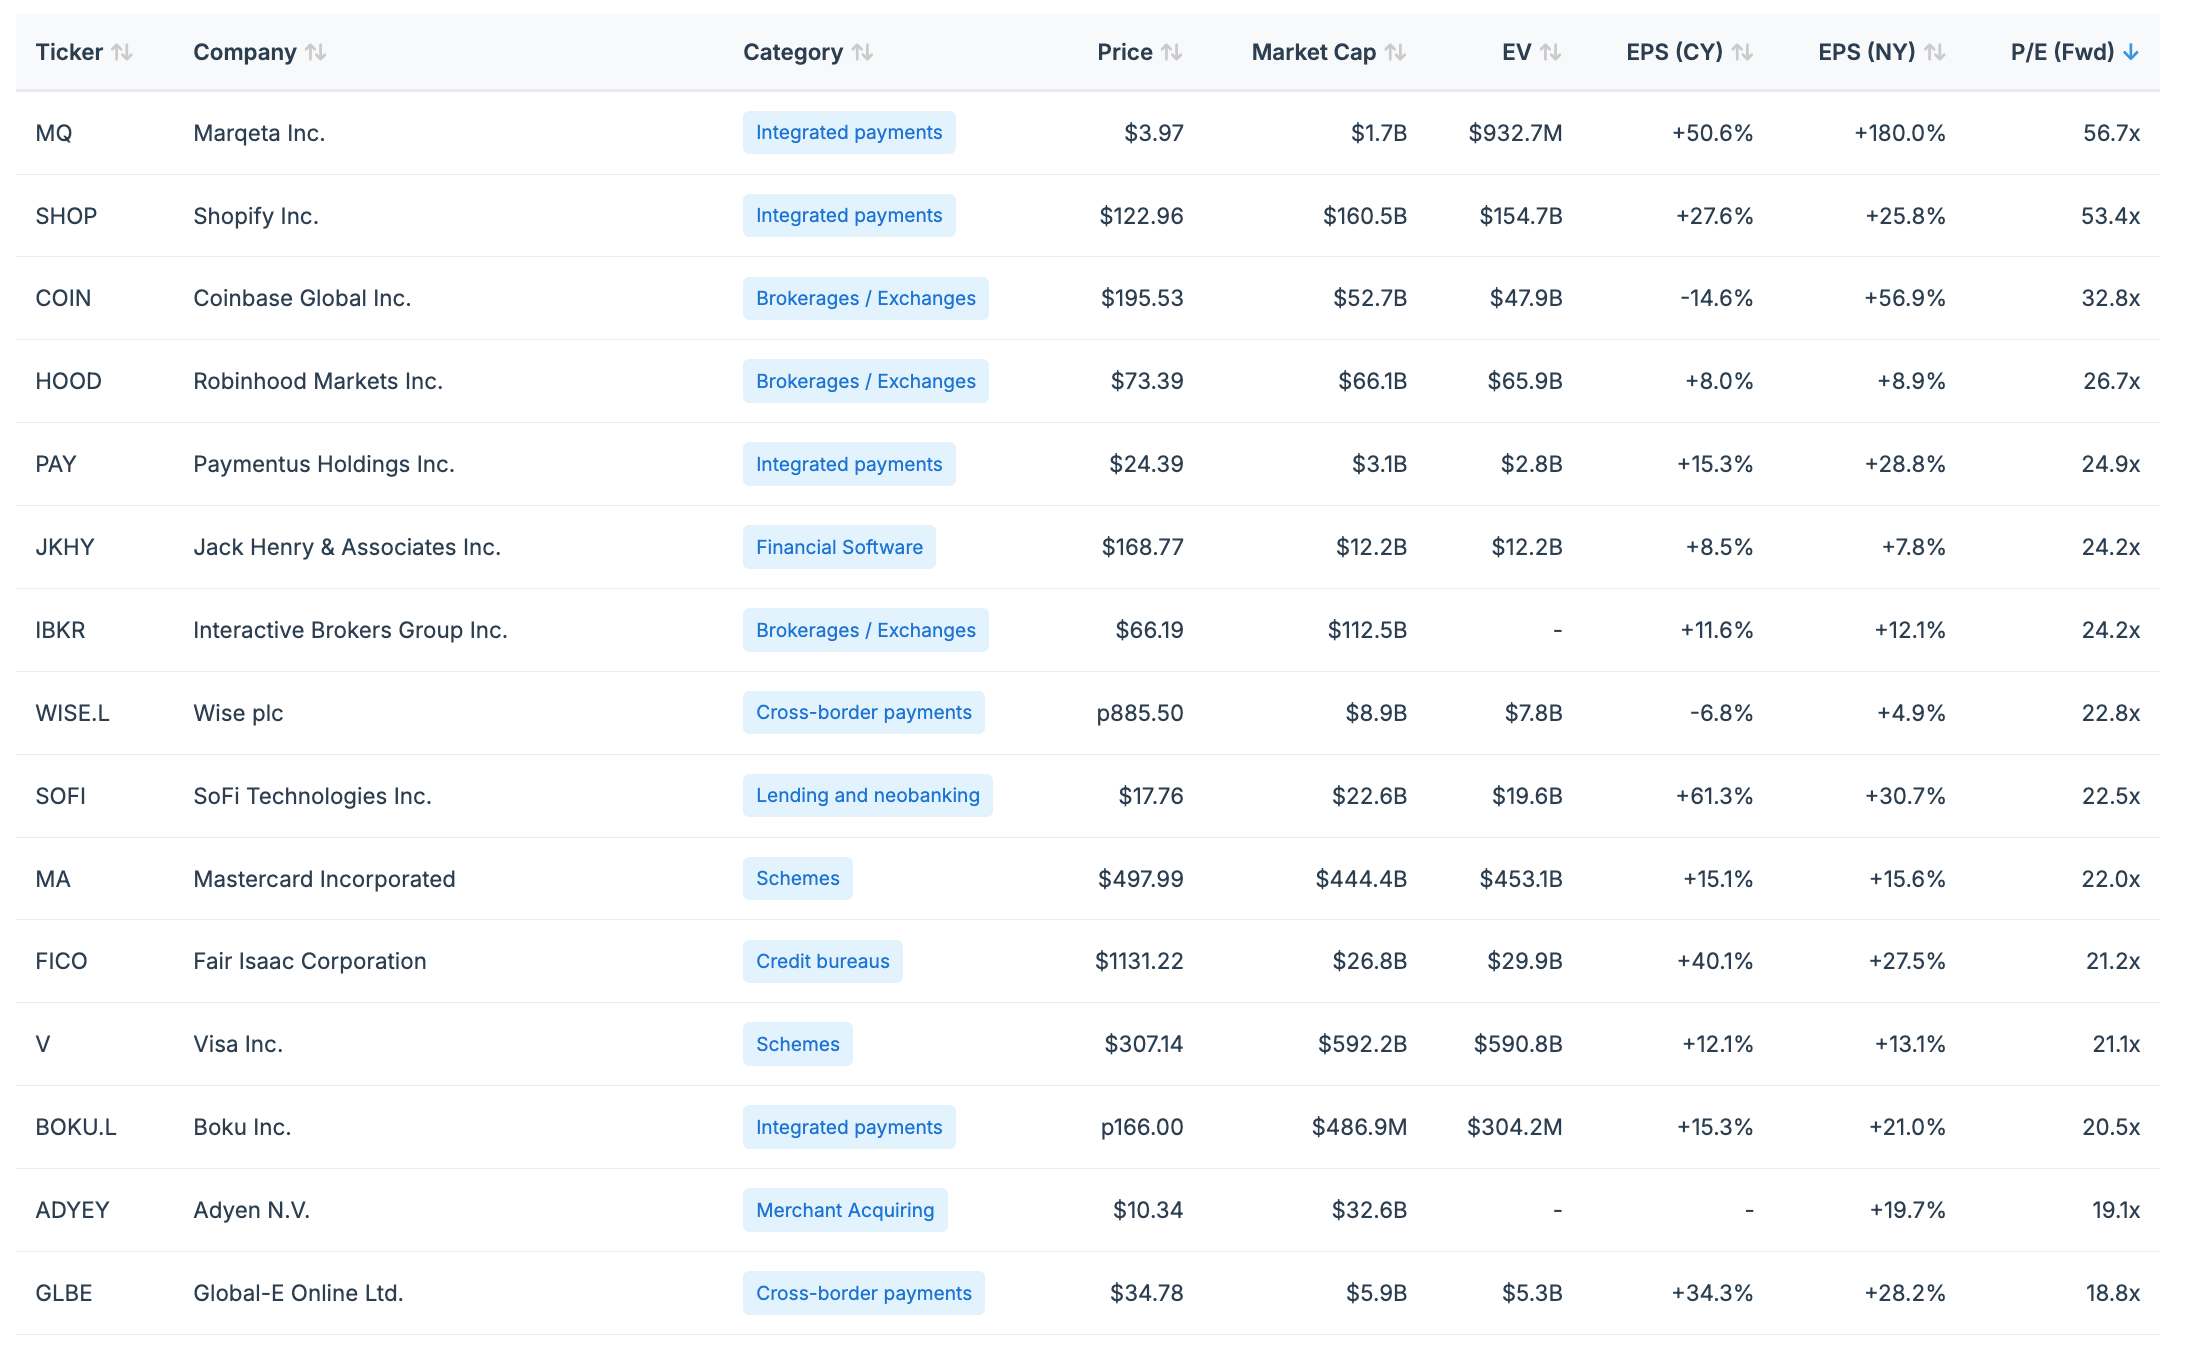Click the Price column sort arrows
This screenshot has width=2186, height=1346.
(1172, 52)
